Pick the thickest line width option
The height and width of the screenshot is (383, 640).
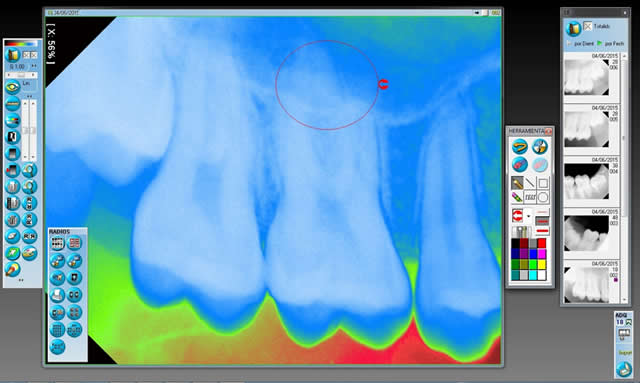tap(542, 232)
